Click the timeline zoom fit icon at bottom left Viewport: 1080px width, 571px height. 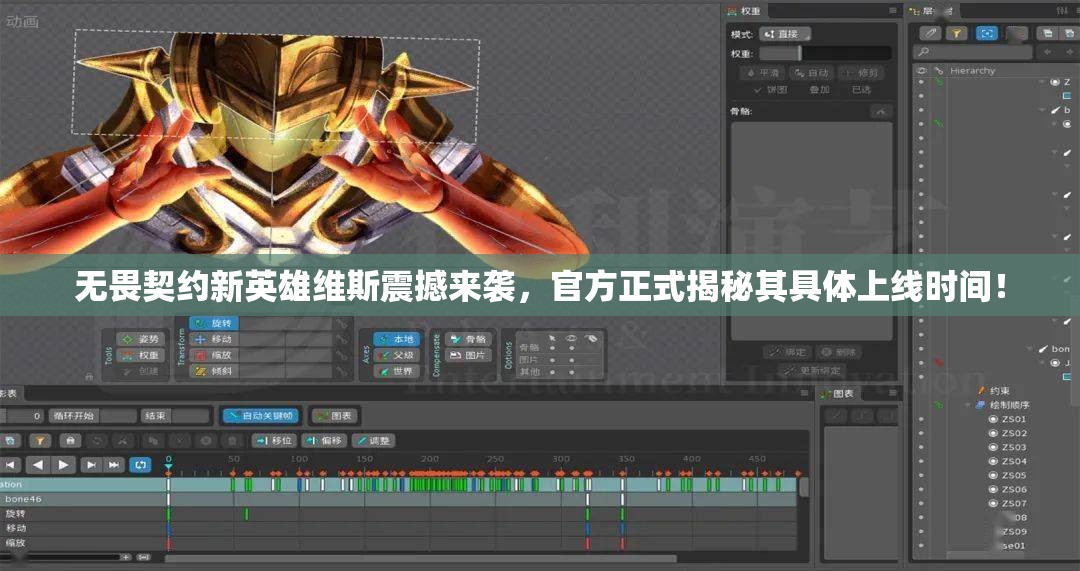pos(143,557)
